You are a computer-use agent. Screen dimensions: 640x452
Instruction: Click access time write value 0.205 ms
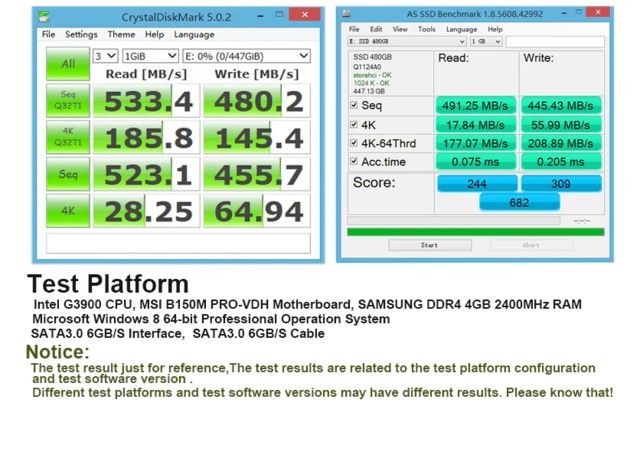tap(561, 162)
